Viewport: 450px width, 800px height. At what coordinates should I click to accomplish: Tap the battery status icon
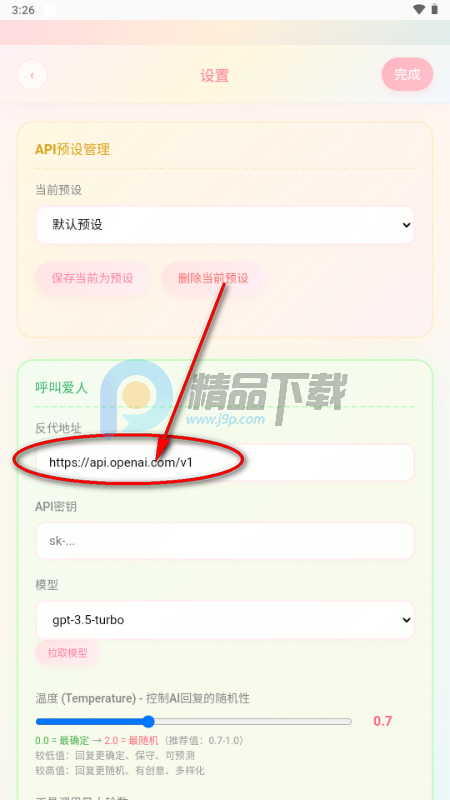coord(435,9)
